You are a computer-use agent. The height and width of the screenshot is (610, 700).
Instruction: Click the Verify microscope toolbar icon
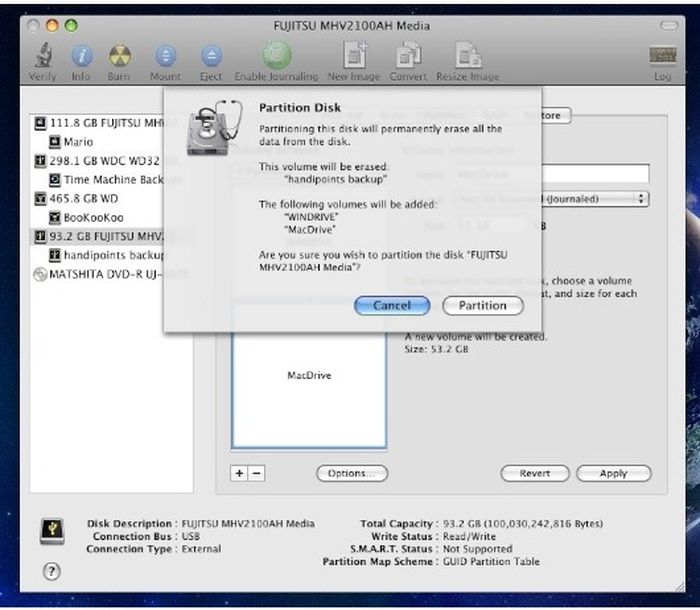point(43,56)
